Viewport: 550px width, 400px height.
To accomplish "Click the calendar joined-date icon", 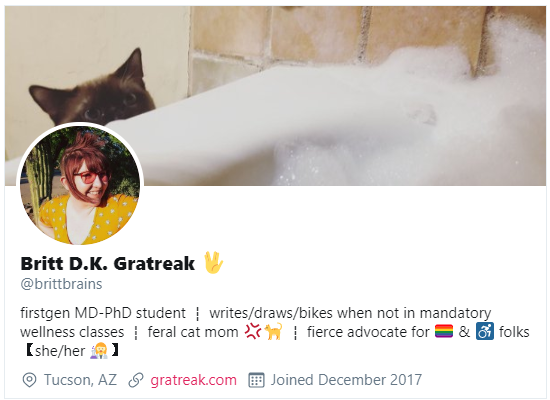I will (x=256, y=380).
